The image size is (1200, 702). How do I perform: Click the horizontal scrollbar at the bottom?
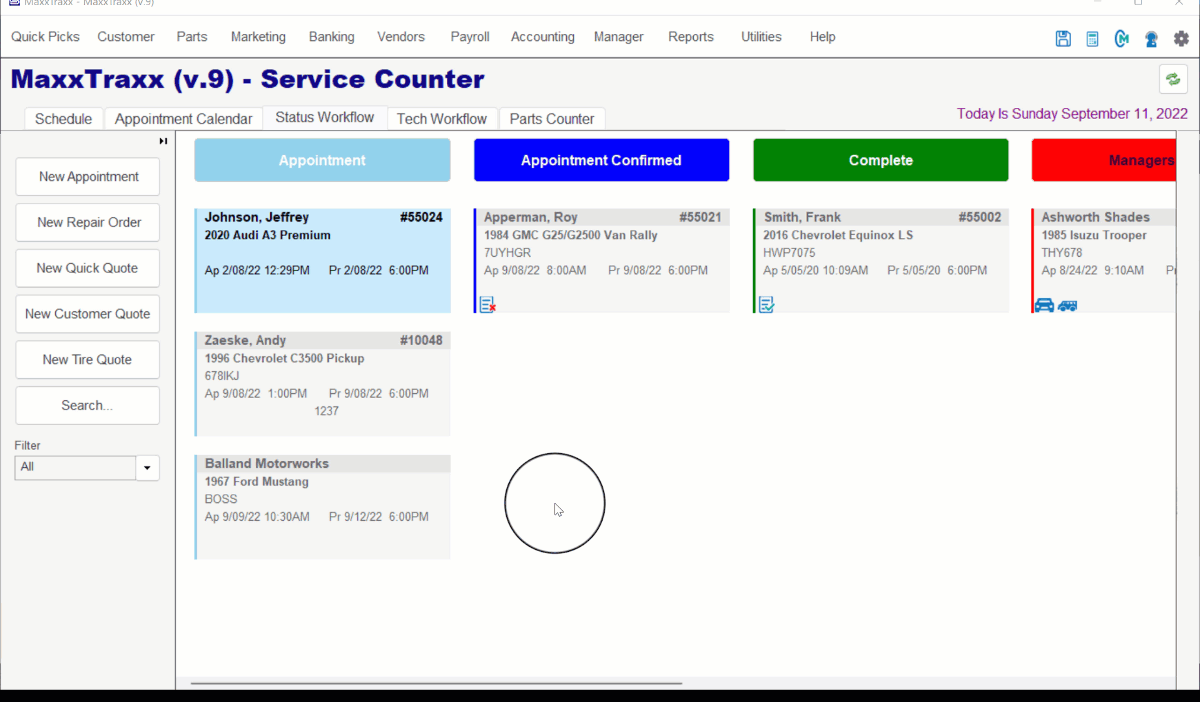pos(436,684)
